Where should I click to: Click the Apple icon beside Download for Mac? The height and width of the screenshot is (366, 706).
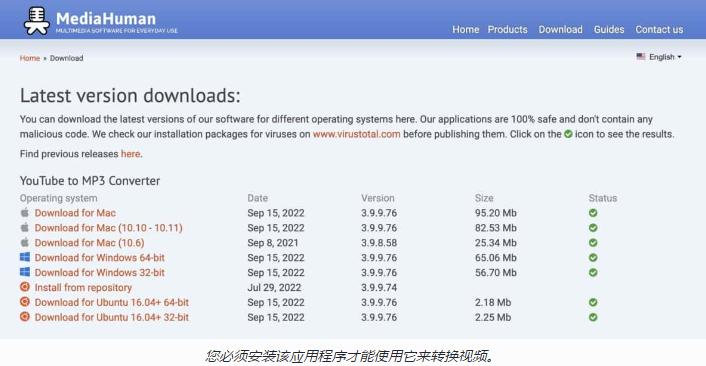click(25, 212)
